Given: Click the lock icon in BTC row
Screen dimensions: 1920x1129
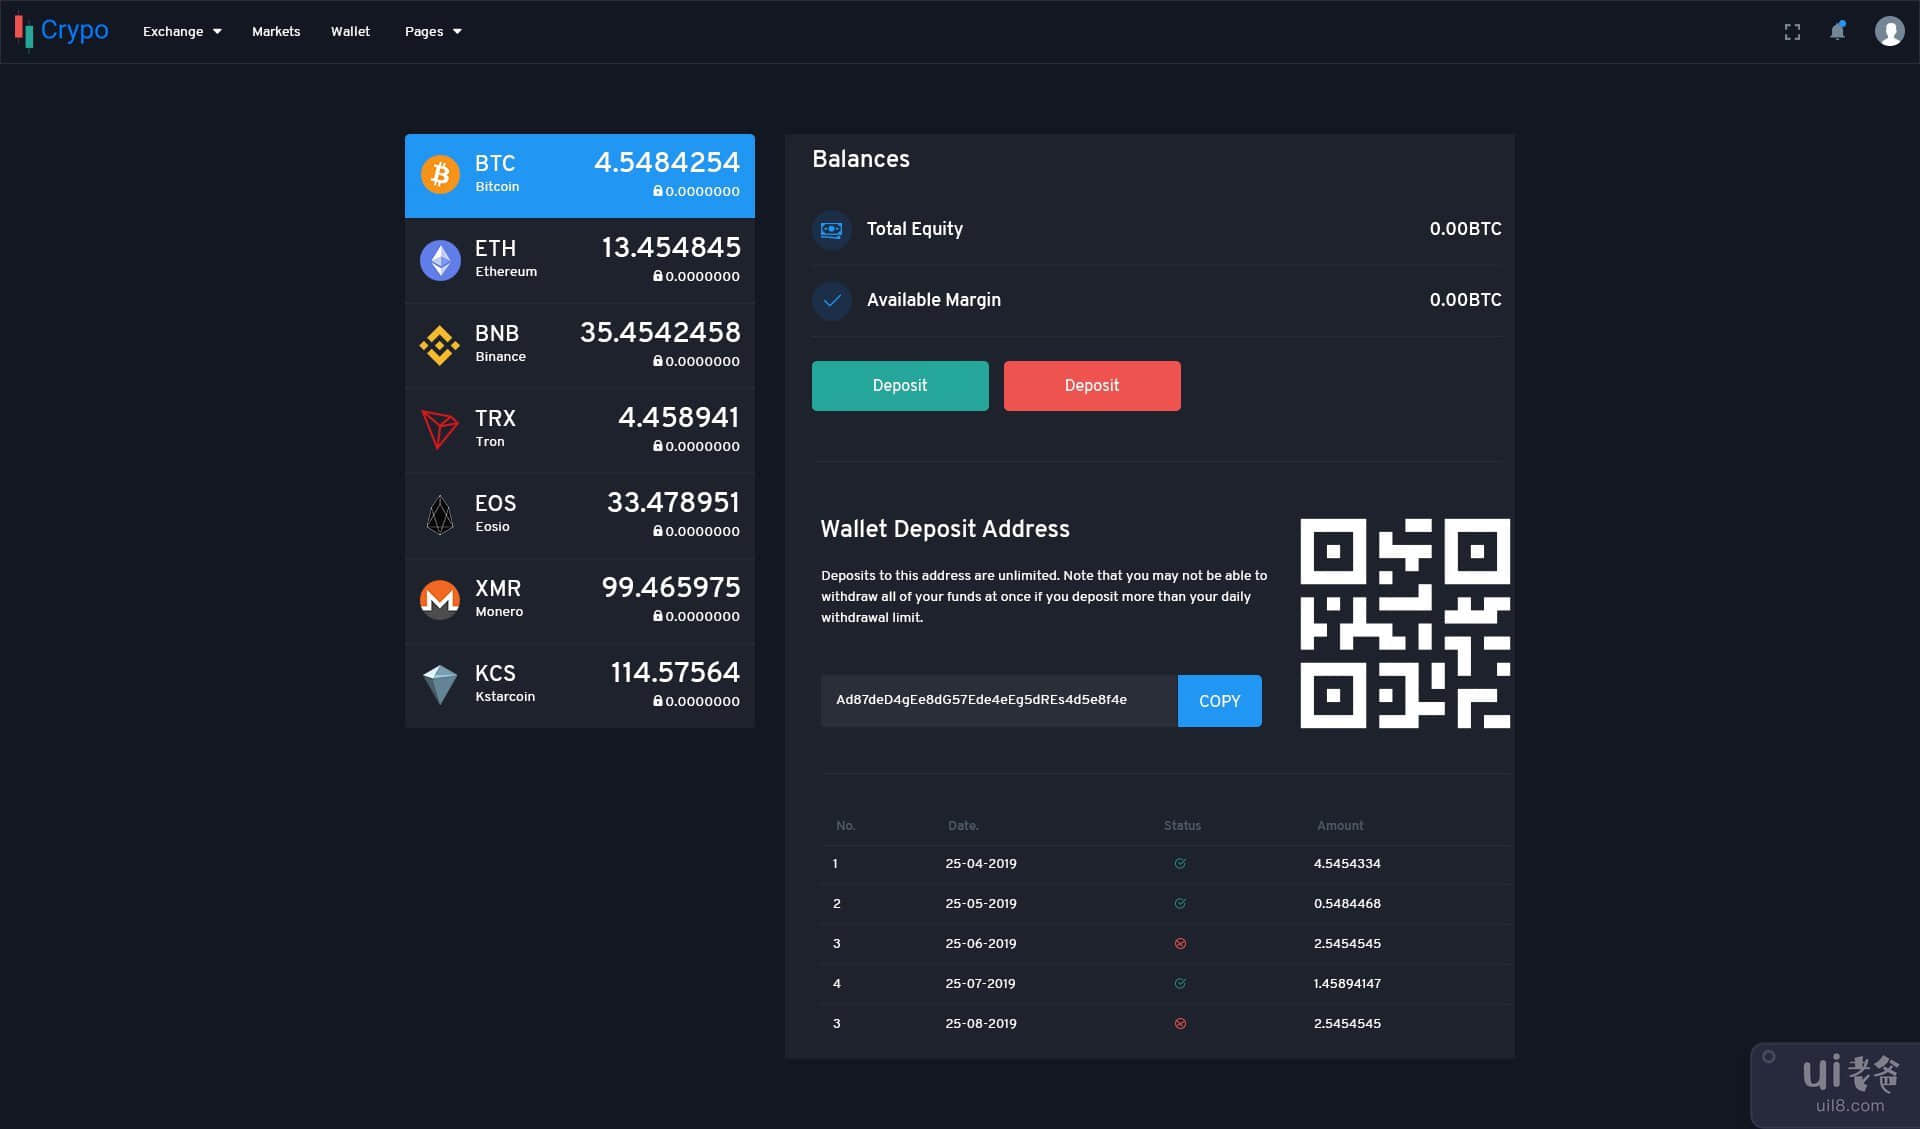Looking at the screenshot, I should click(x=658, y=191).
